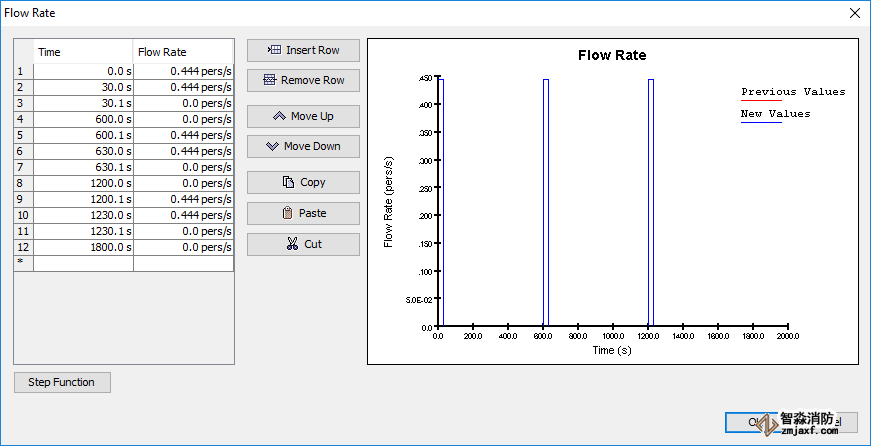The image size is (871, 446).
Task: Click the blue New Values legend line
Action: coord(761,122)
